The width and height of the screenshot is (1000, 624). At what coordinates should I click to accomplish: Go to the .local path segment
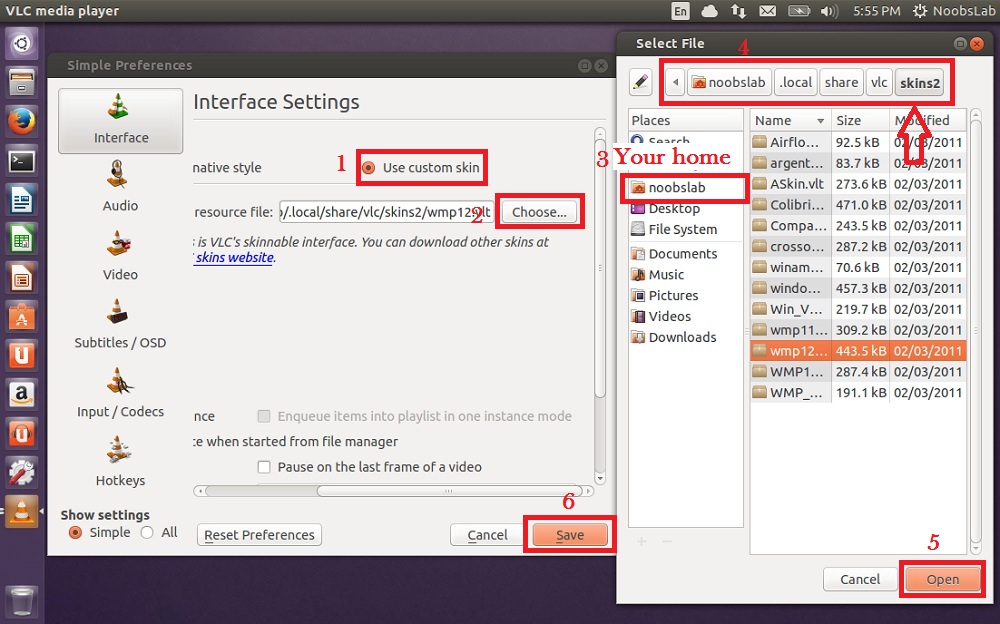[x=795, y=82]
